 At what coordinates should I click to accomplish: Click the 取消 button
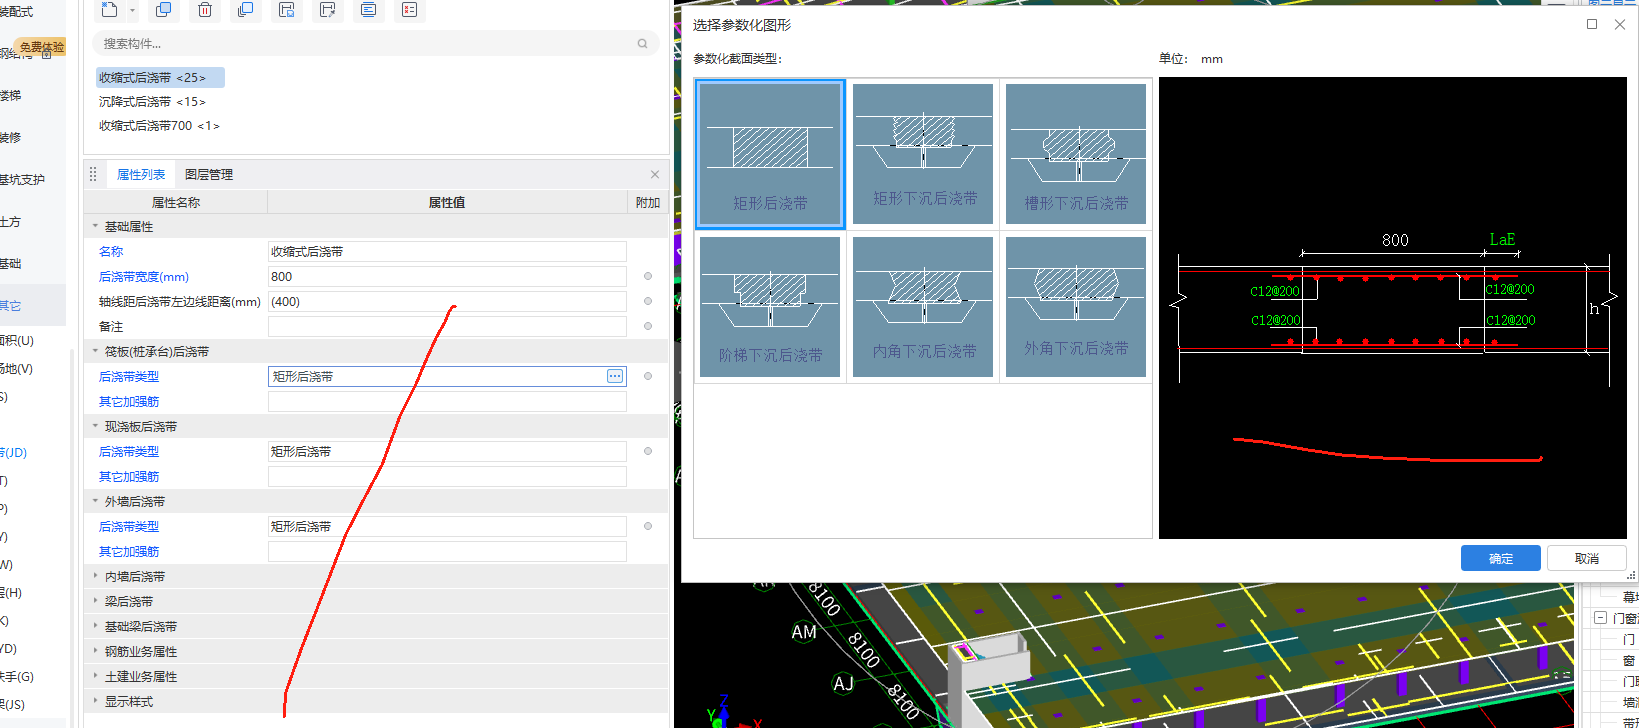pos(1586,558)
